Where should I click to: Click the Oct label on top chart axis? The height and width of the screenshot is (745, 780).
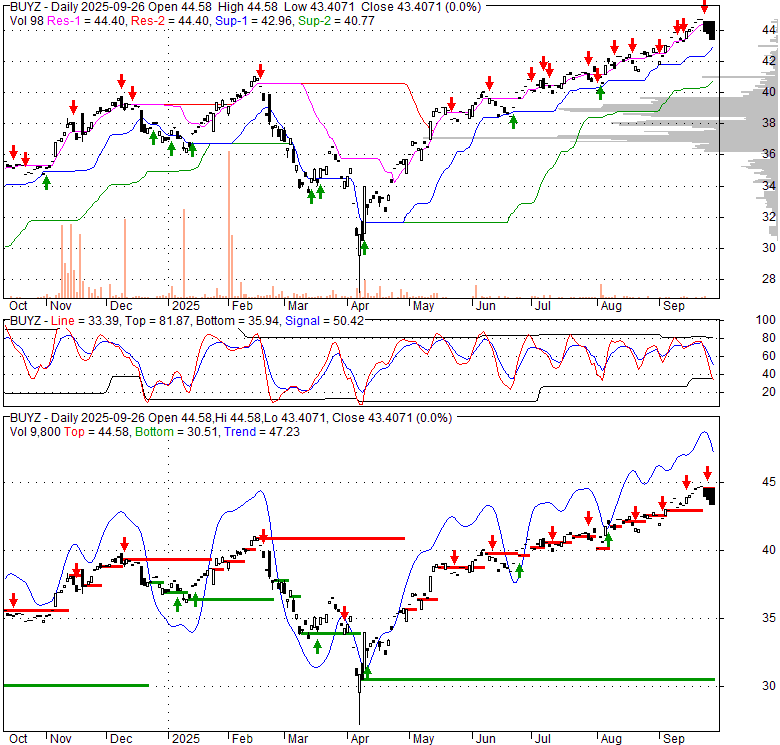click(x=18, y=306)
